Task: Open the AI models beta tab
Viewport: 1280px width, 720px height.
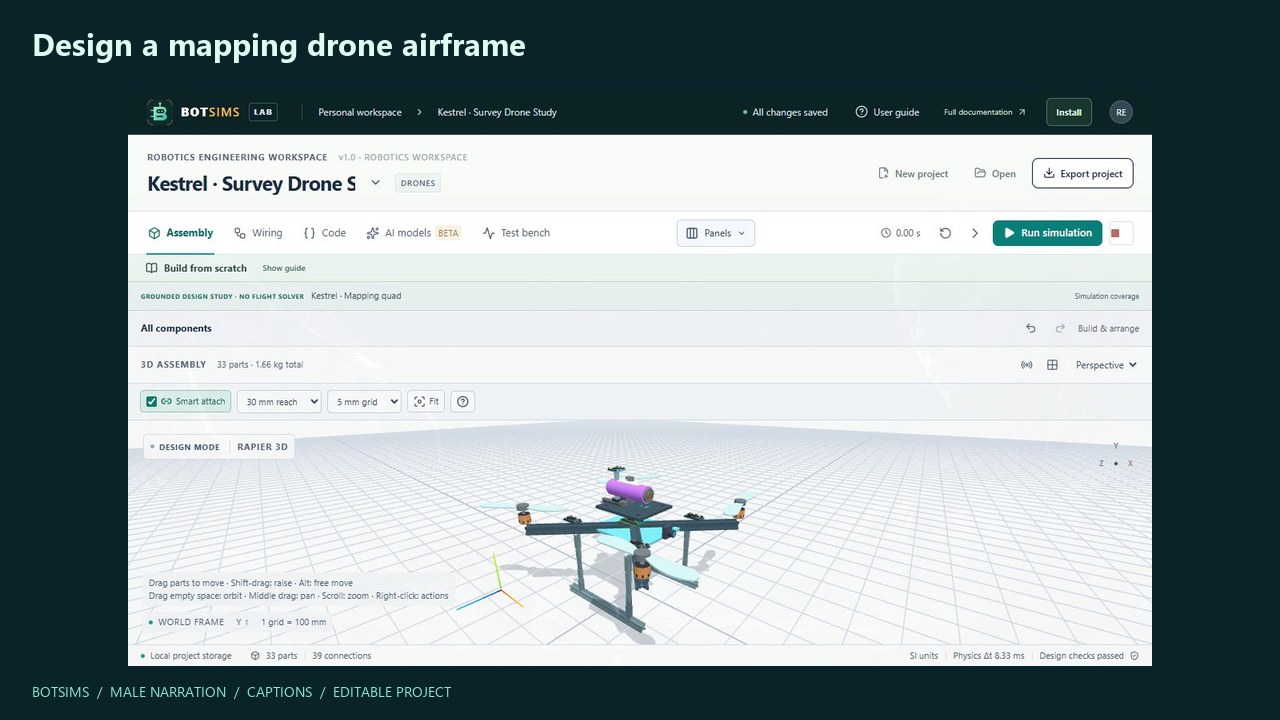Action: pyautogui.click(x=413, y=233)
